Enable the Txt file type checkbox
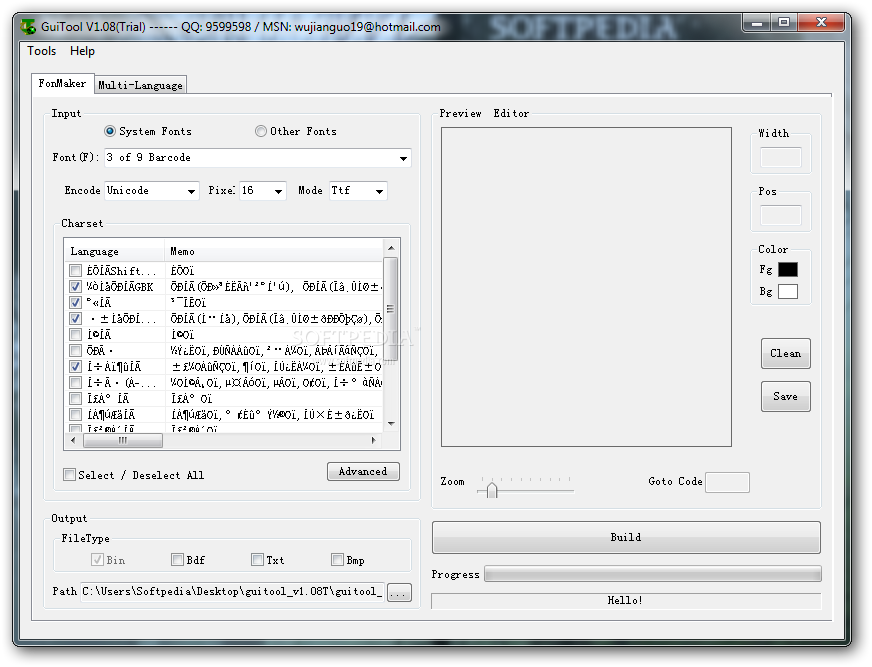 pos(257,560)
